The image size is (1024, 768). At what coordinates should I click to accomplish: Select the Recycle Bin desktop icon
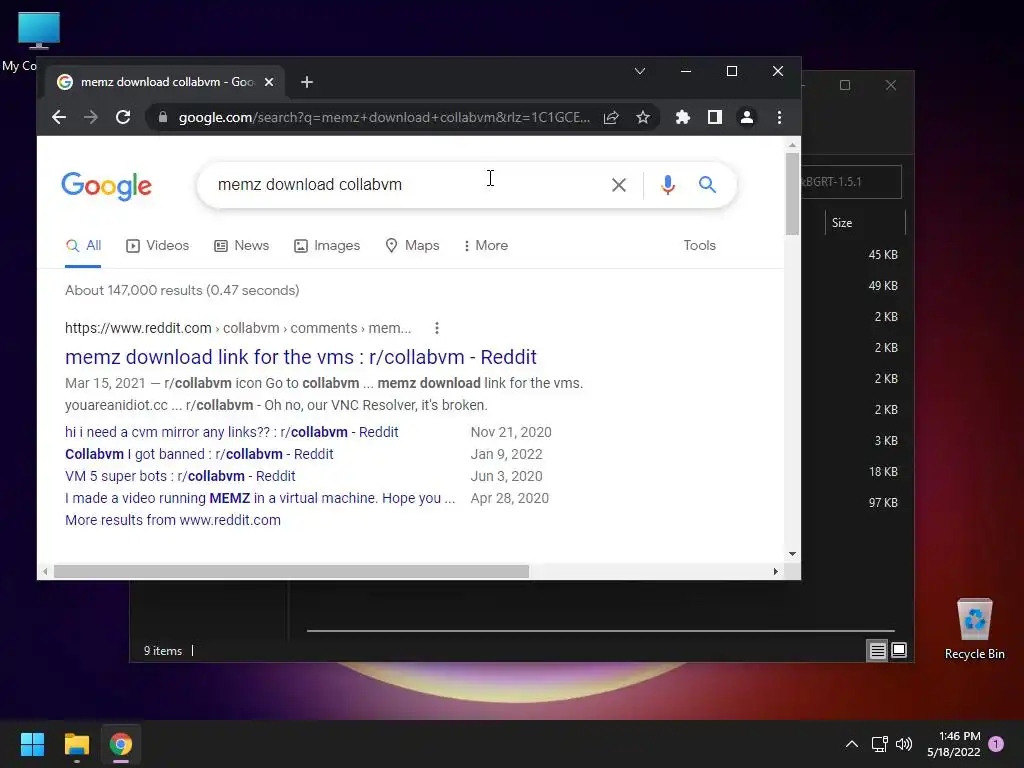(974, 628)
